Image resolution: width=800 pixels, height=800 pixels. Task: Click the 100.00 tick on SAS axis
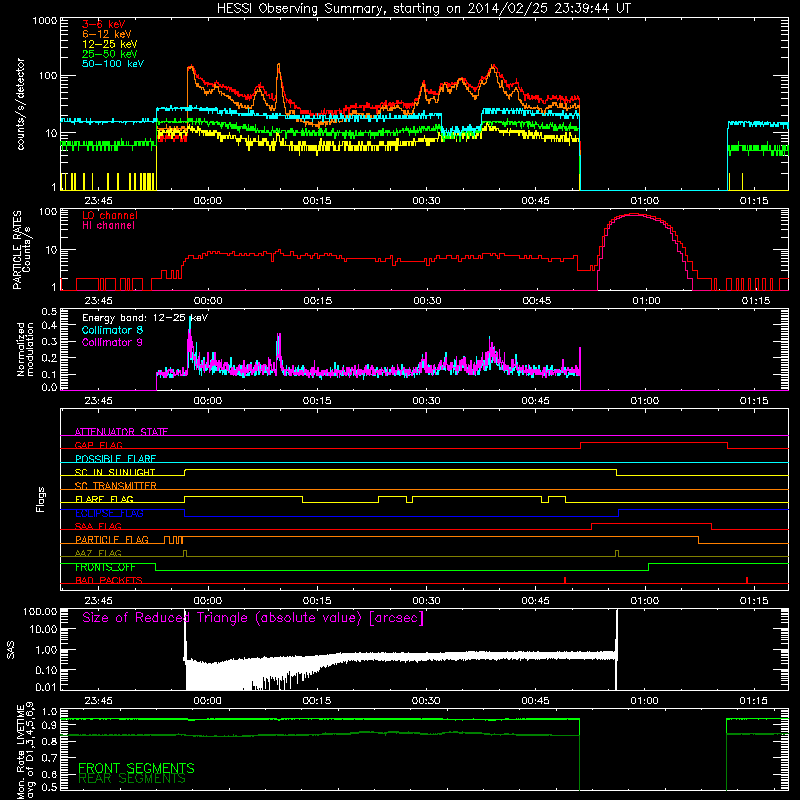tap(40, 611)
